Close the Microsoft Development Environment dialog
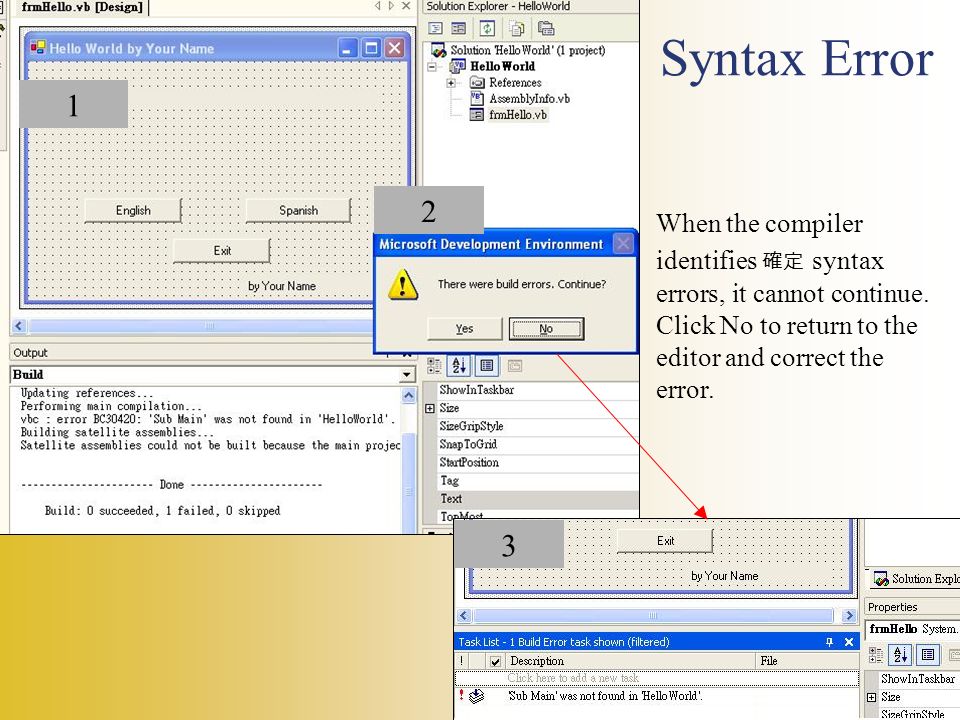Screen dimensions: 960x720 coord(623,244)
